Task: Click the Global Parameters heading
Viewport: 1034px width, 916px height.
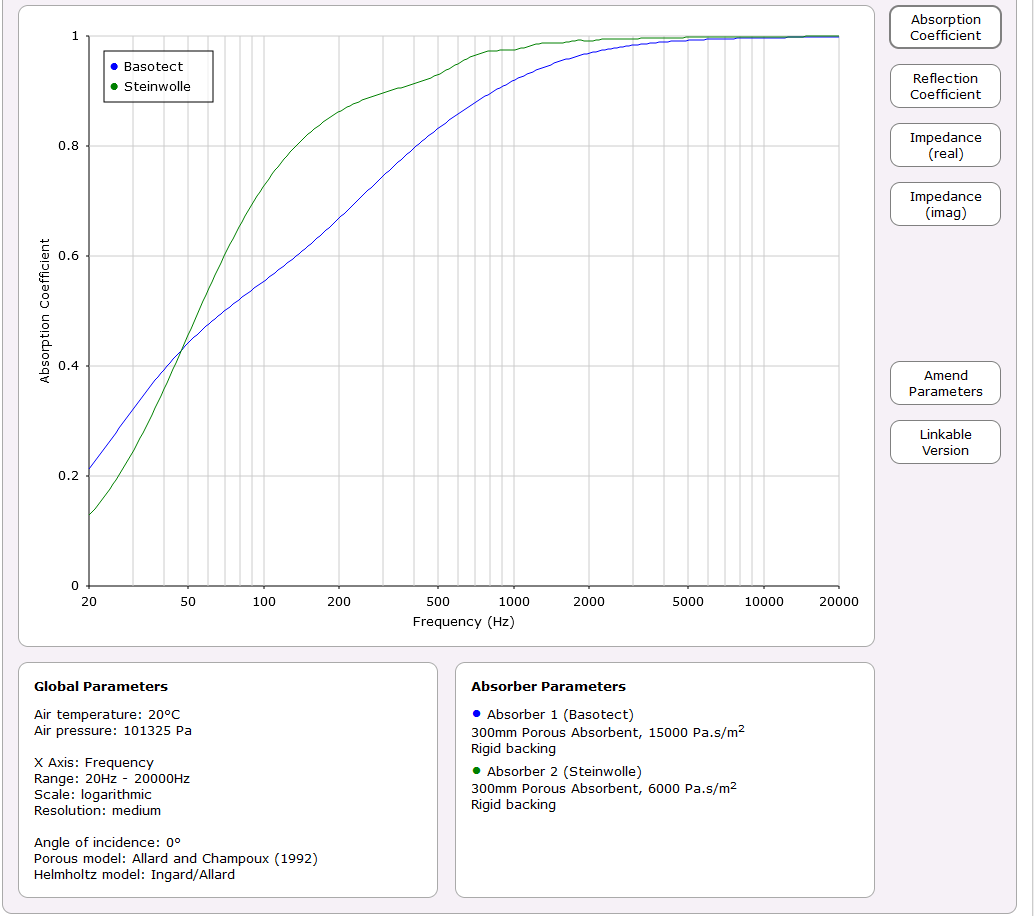Action: pos(101,687)
